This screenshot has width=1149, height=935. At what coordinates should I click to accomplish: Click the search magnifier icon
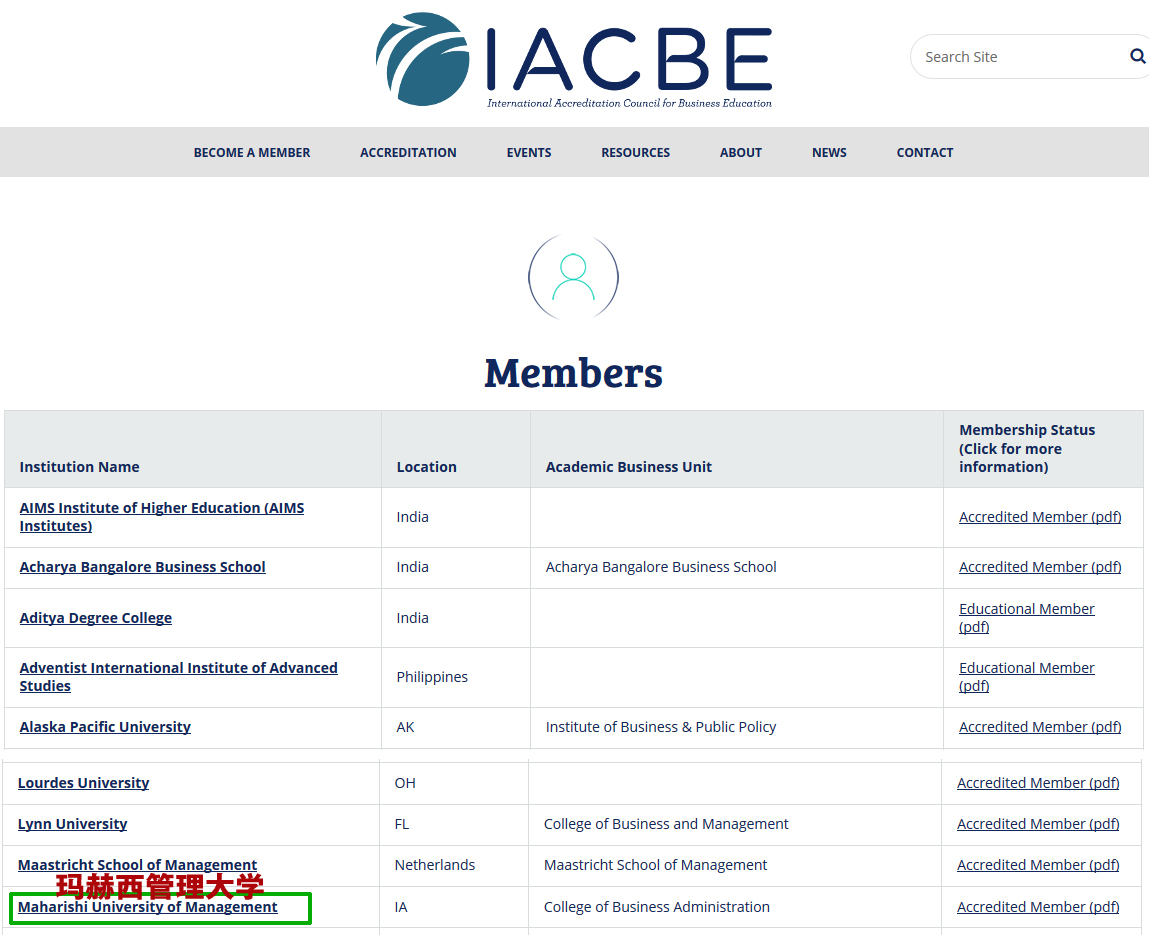tap(1137, 56)
